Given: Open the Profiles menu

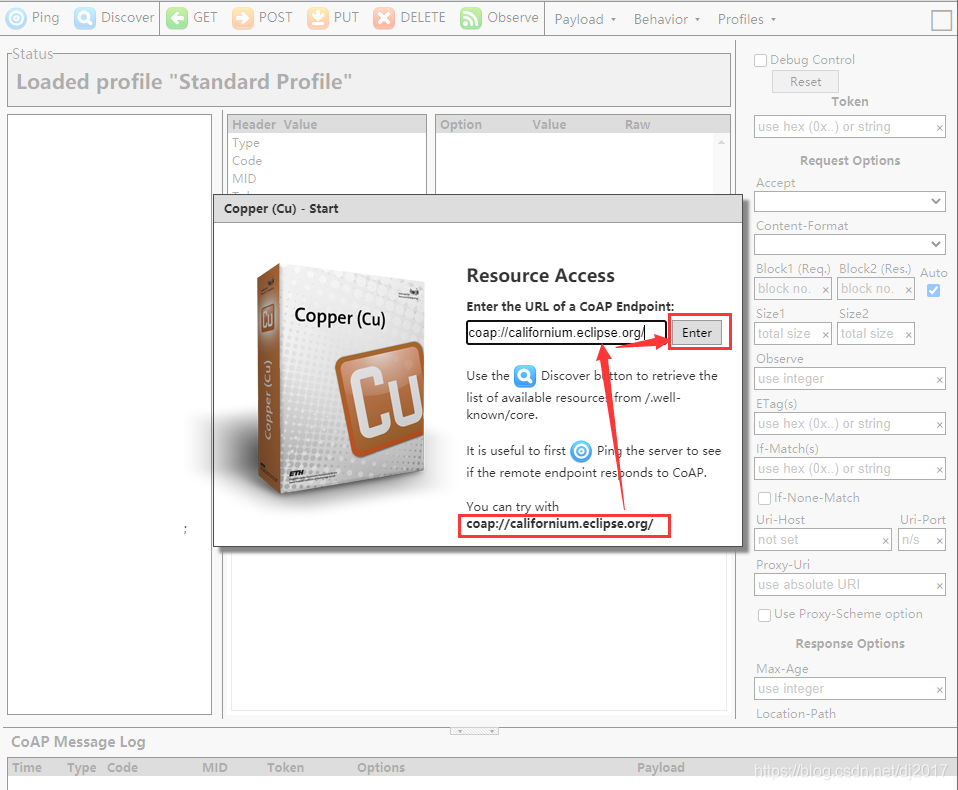Looking at the screenshot, I should click(x=746, y=20).
